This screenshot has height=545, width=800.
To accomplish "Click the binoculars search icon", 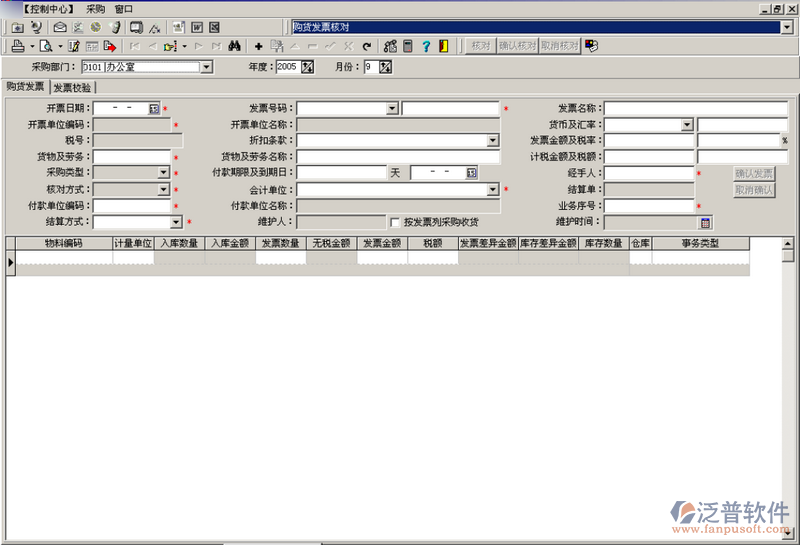I will tap(234, 46).
